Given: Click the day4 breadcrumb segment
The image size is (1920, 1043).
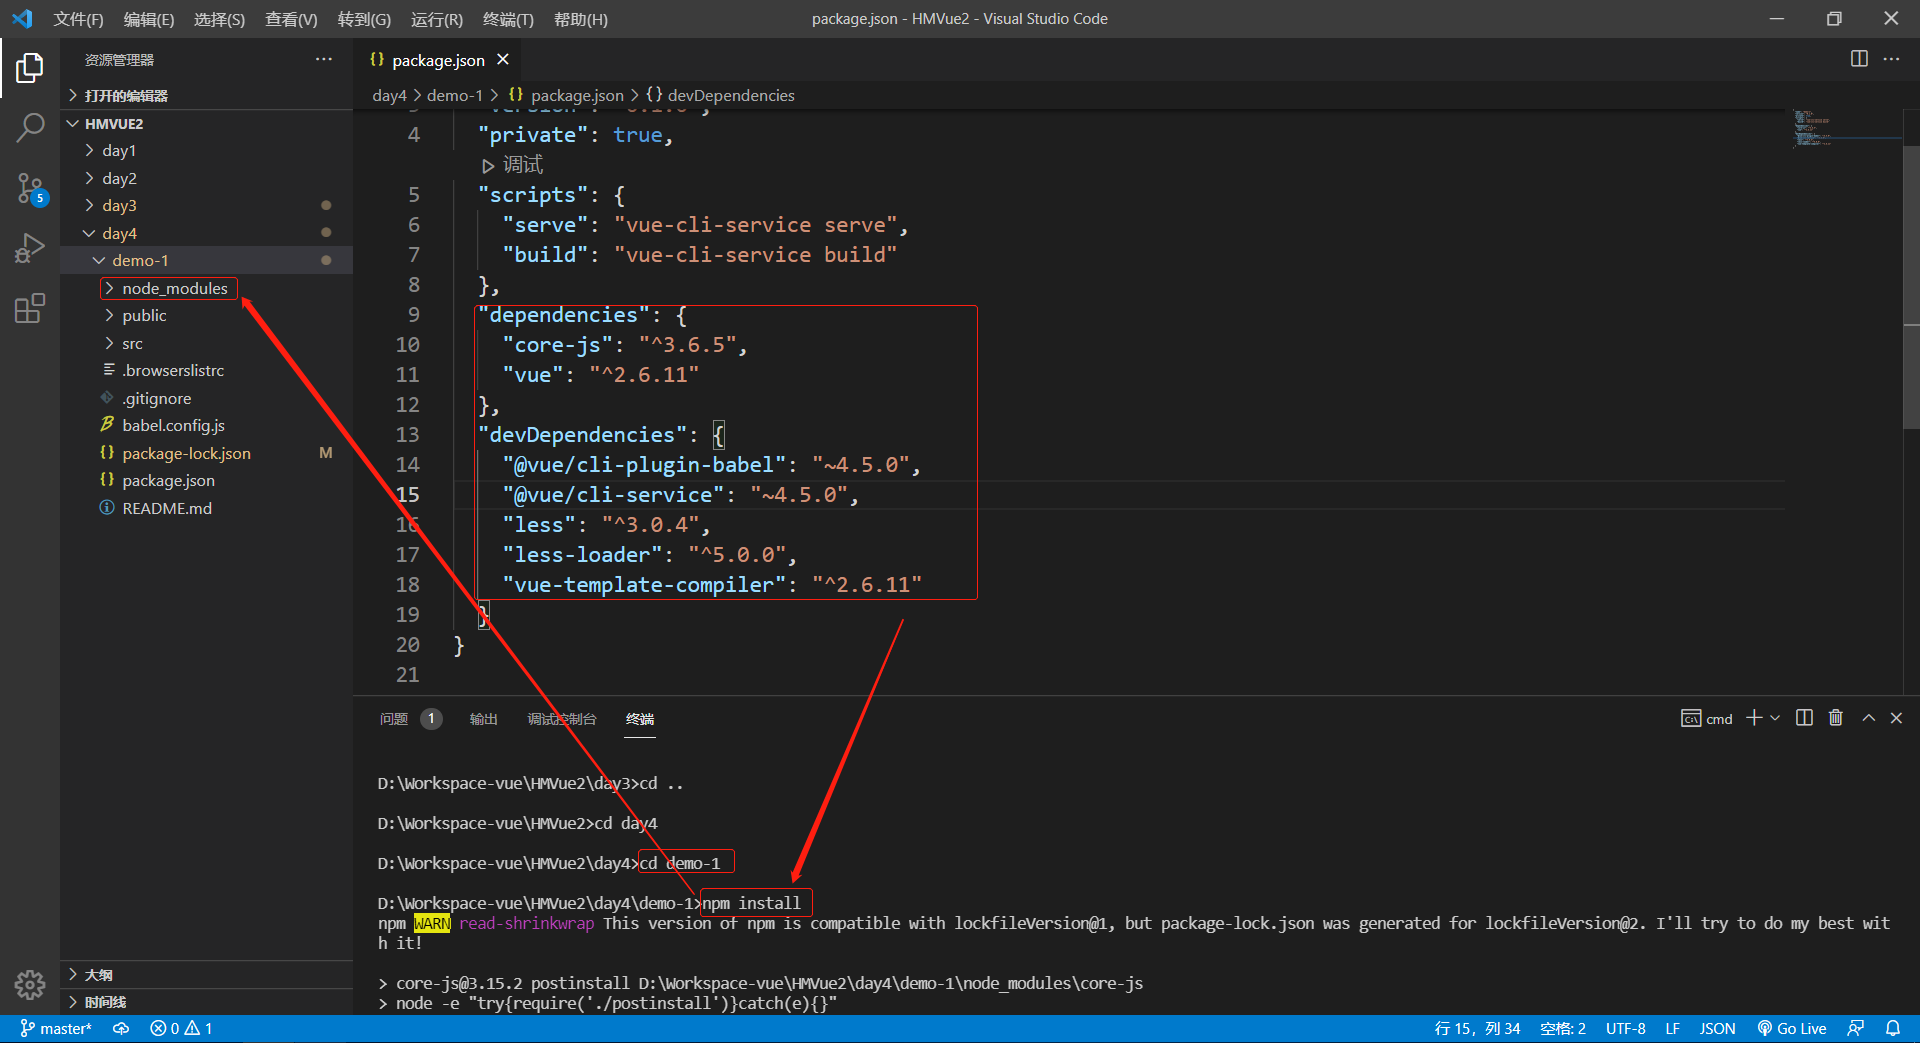Looking at the screenshot, I should (x=389, y=96).
